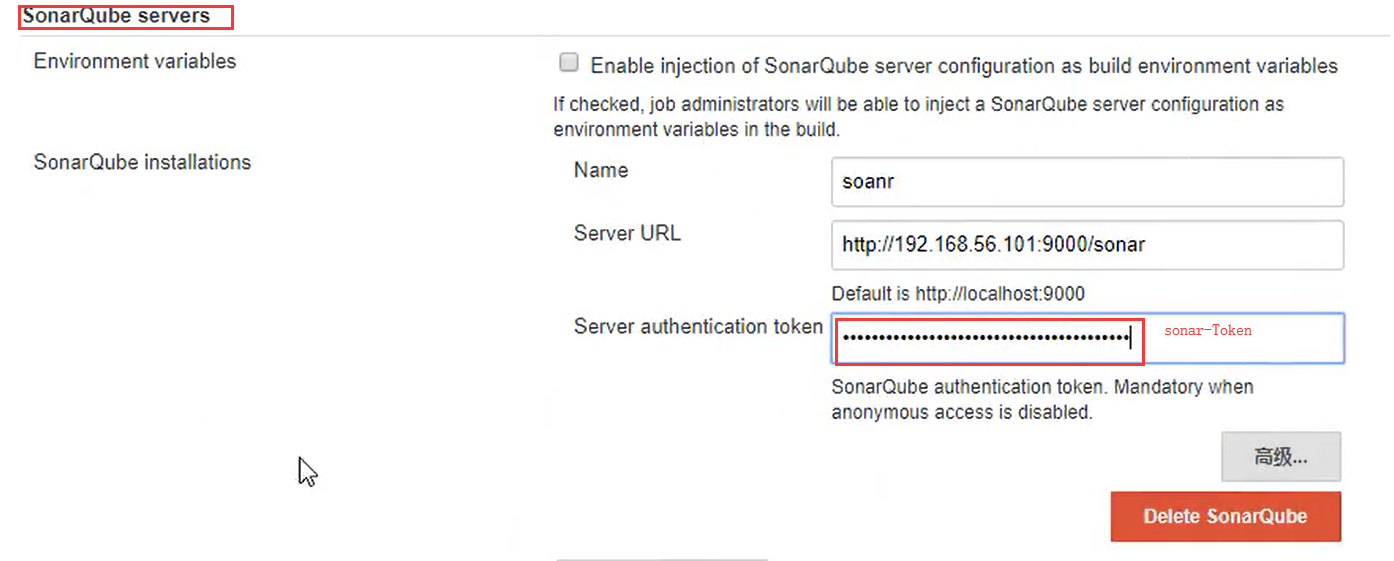Click the SonarQube installations label
Viewport: 1394px width, 561px height.
point(142,162)
